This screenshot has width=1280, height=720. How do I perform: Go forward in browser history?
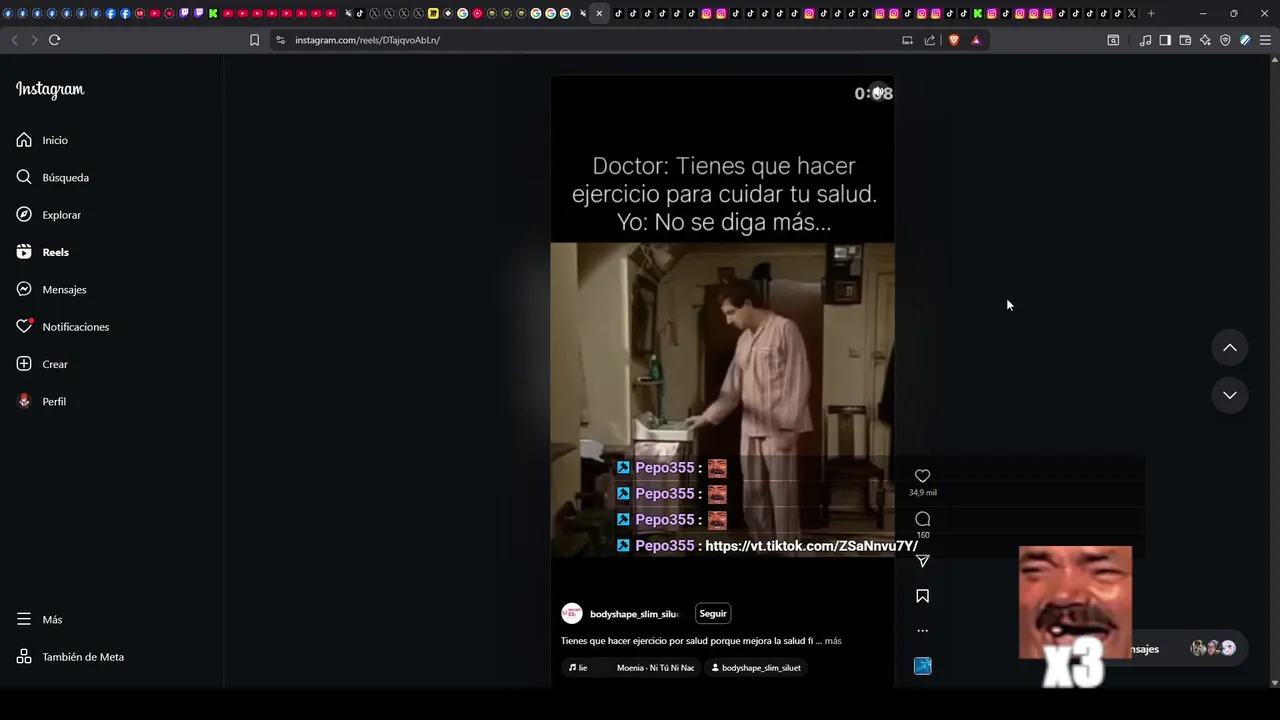coord(34,40)
